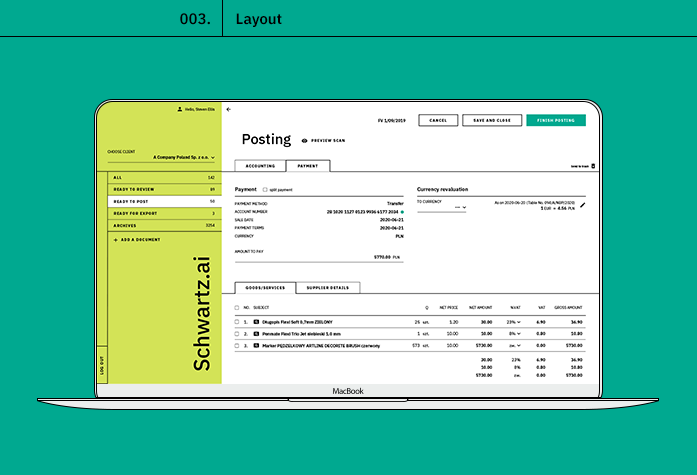Click the Preview Scan link

[x=328, y=140]
